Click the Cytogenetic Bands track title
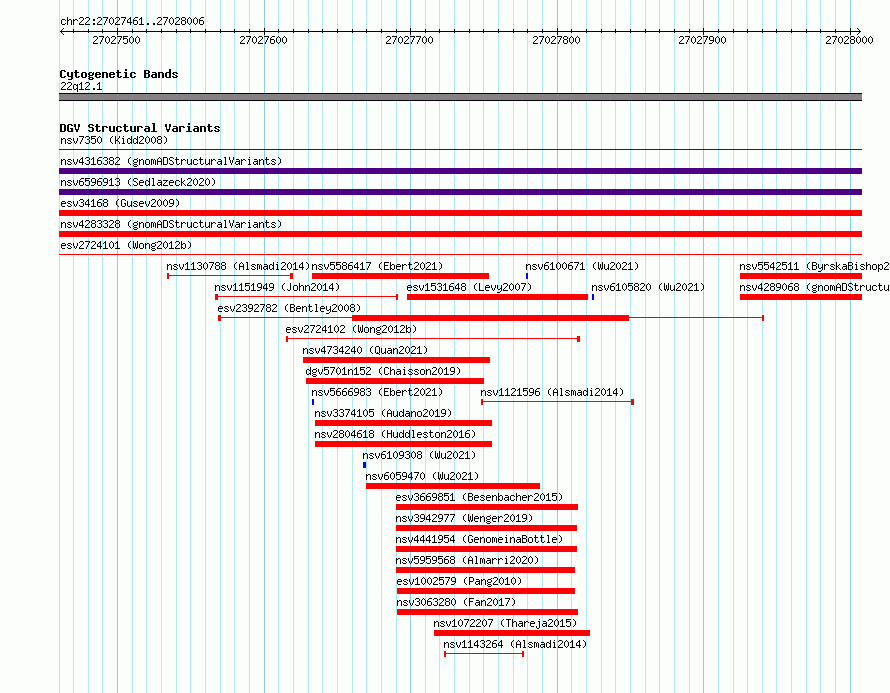 pos(119,74)
